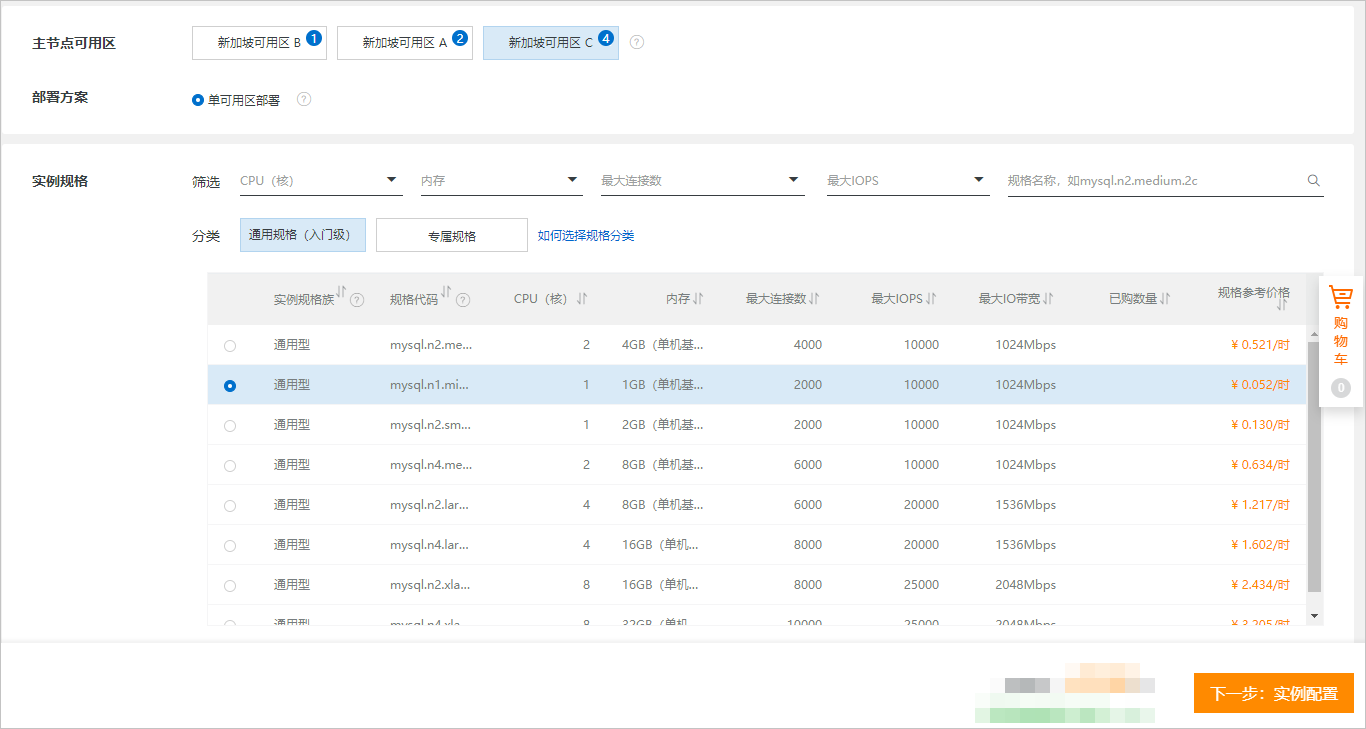Open 如何选择规格分类 link

click(586, 236)
